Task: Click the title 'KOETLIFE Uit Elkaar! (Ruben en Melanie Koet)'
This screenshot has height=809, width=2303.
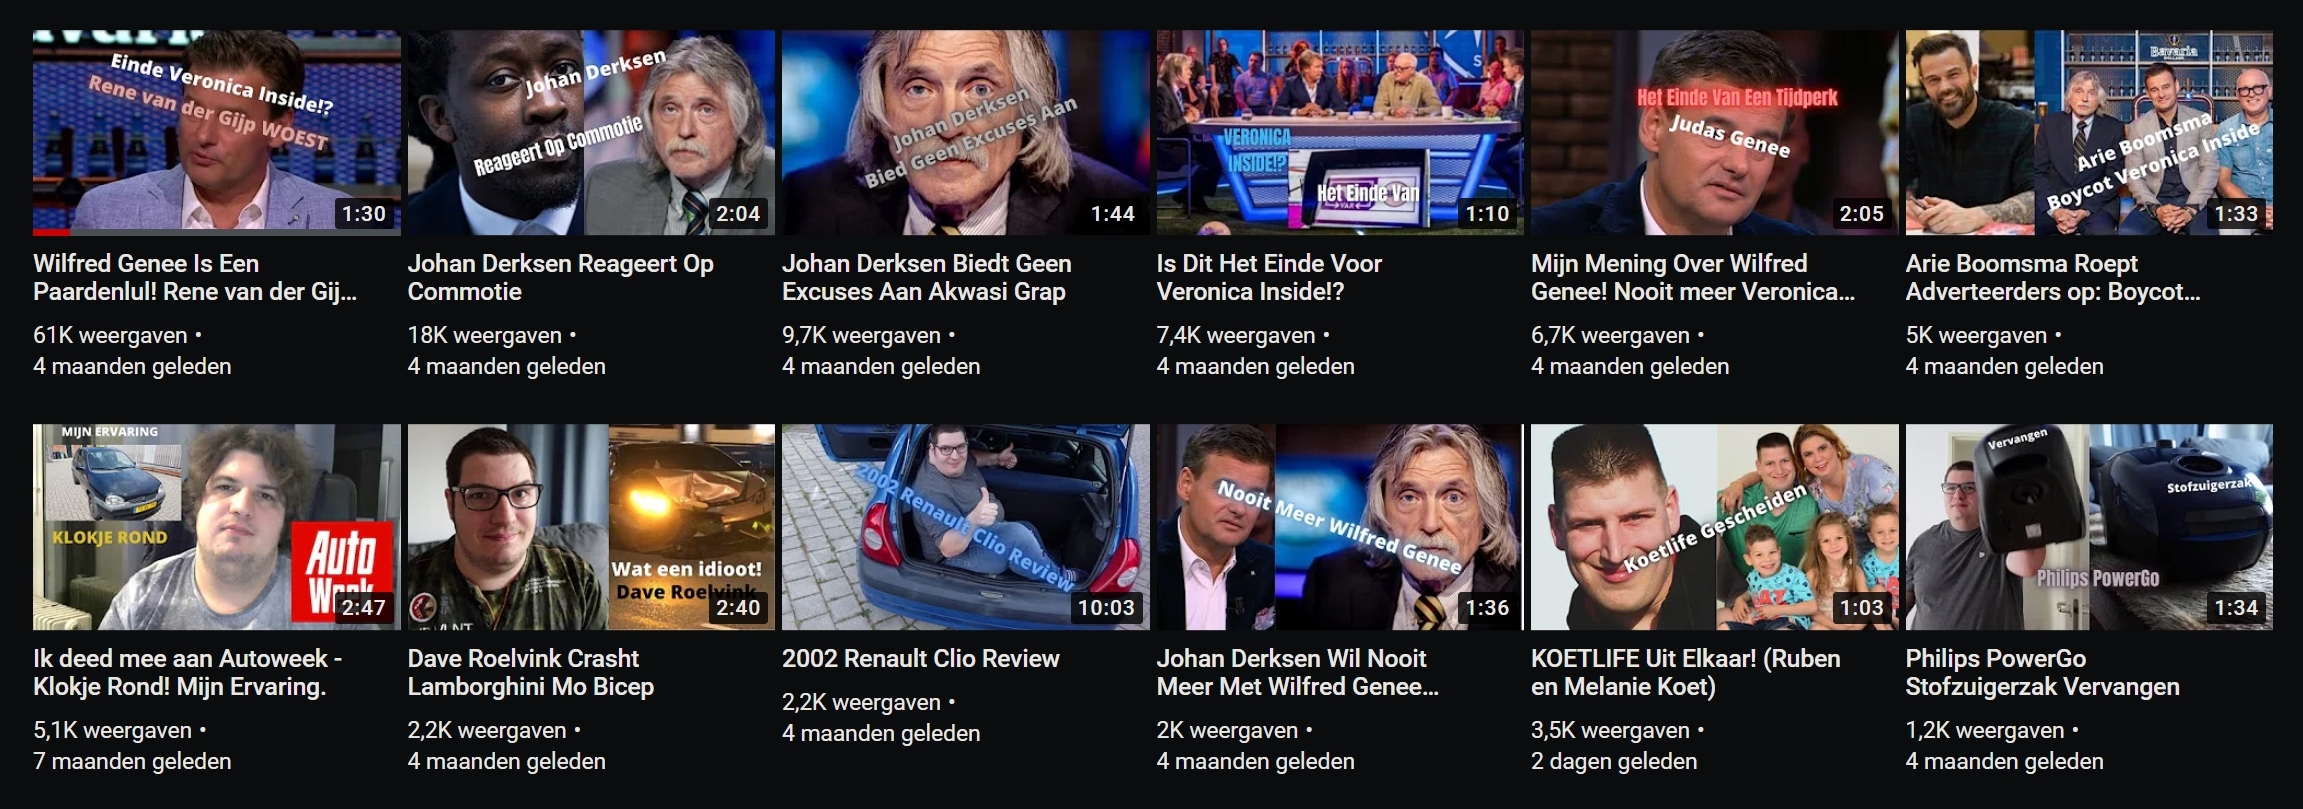Action: pos(1685,672)
